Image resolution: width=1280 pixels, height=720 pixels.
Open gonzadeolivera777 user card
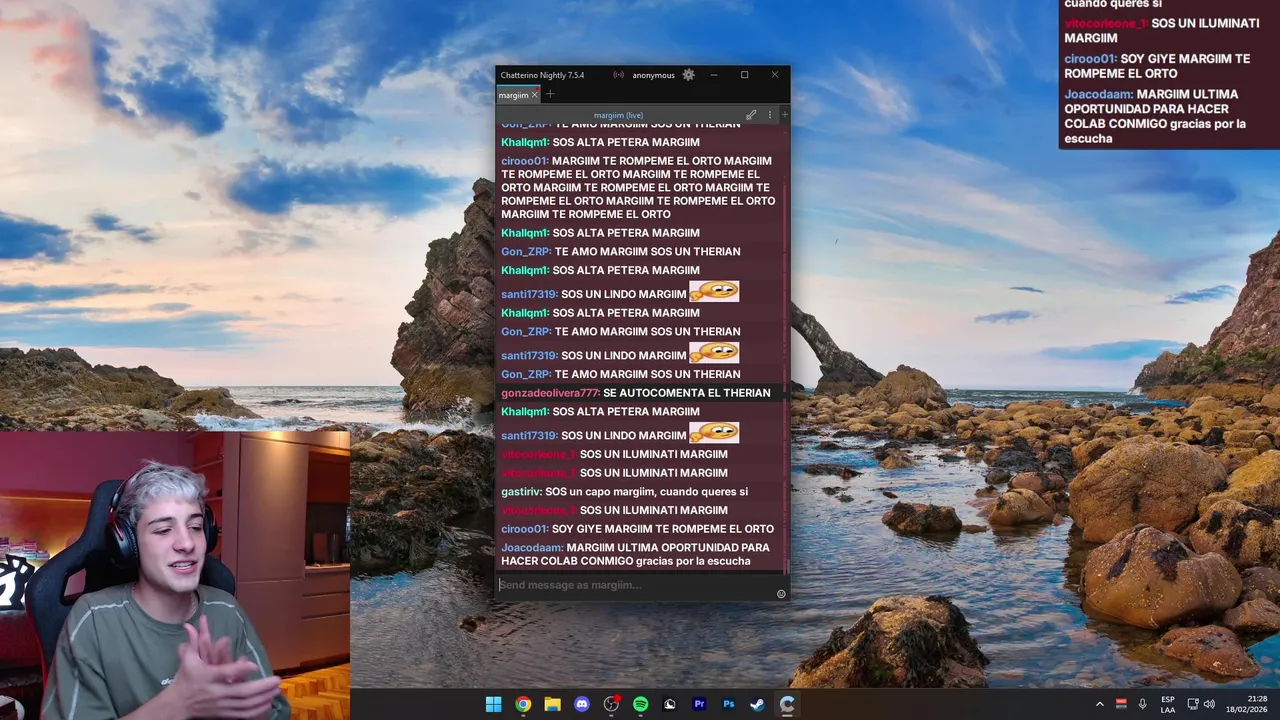click(x=550, y=393)
